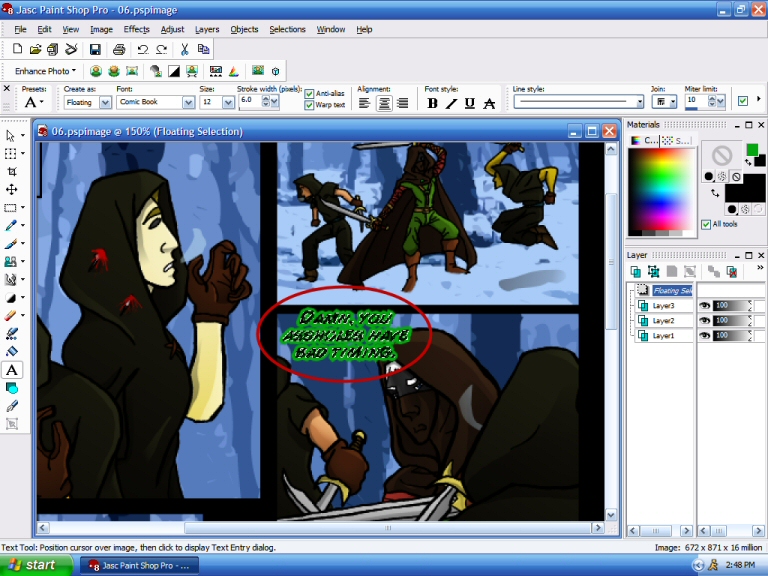Click the Print icon in the toolbar

pyautogui.click(x=119, y=49)
